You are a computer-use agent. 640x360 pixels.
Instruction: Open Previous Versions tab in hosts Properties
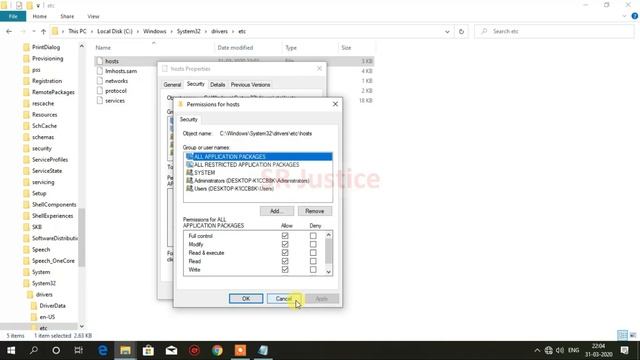click(250, 84)
